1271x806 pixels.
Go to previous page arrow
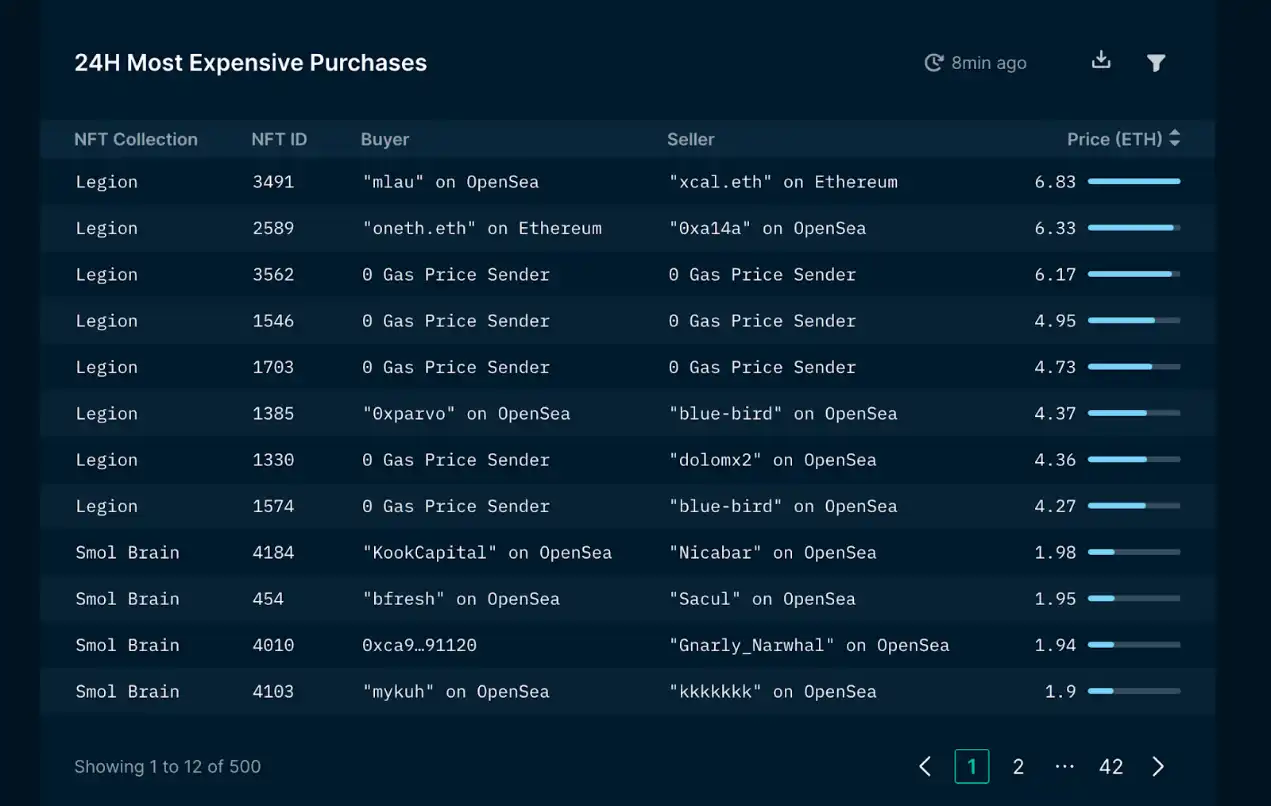point(925,767)
